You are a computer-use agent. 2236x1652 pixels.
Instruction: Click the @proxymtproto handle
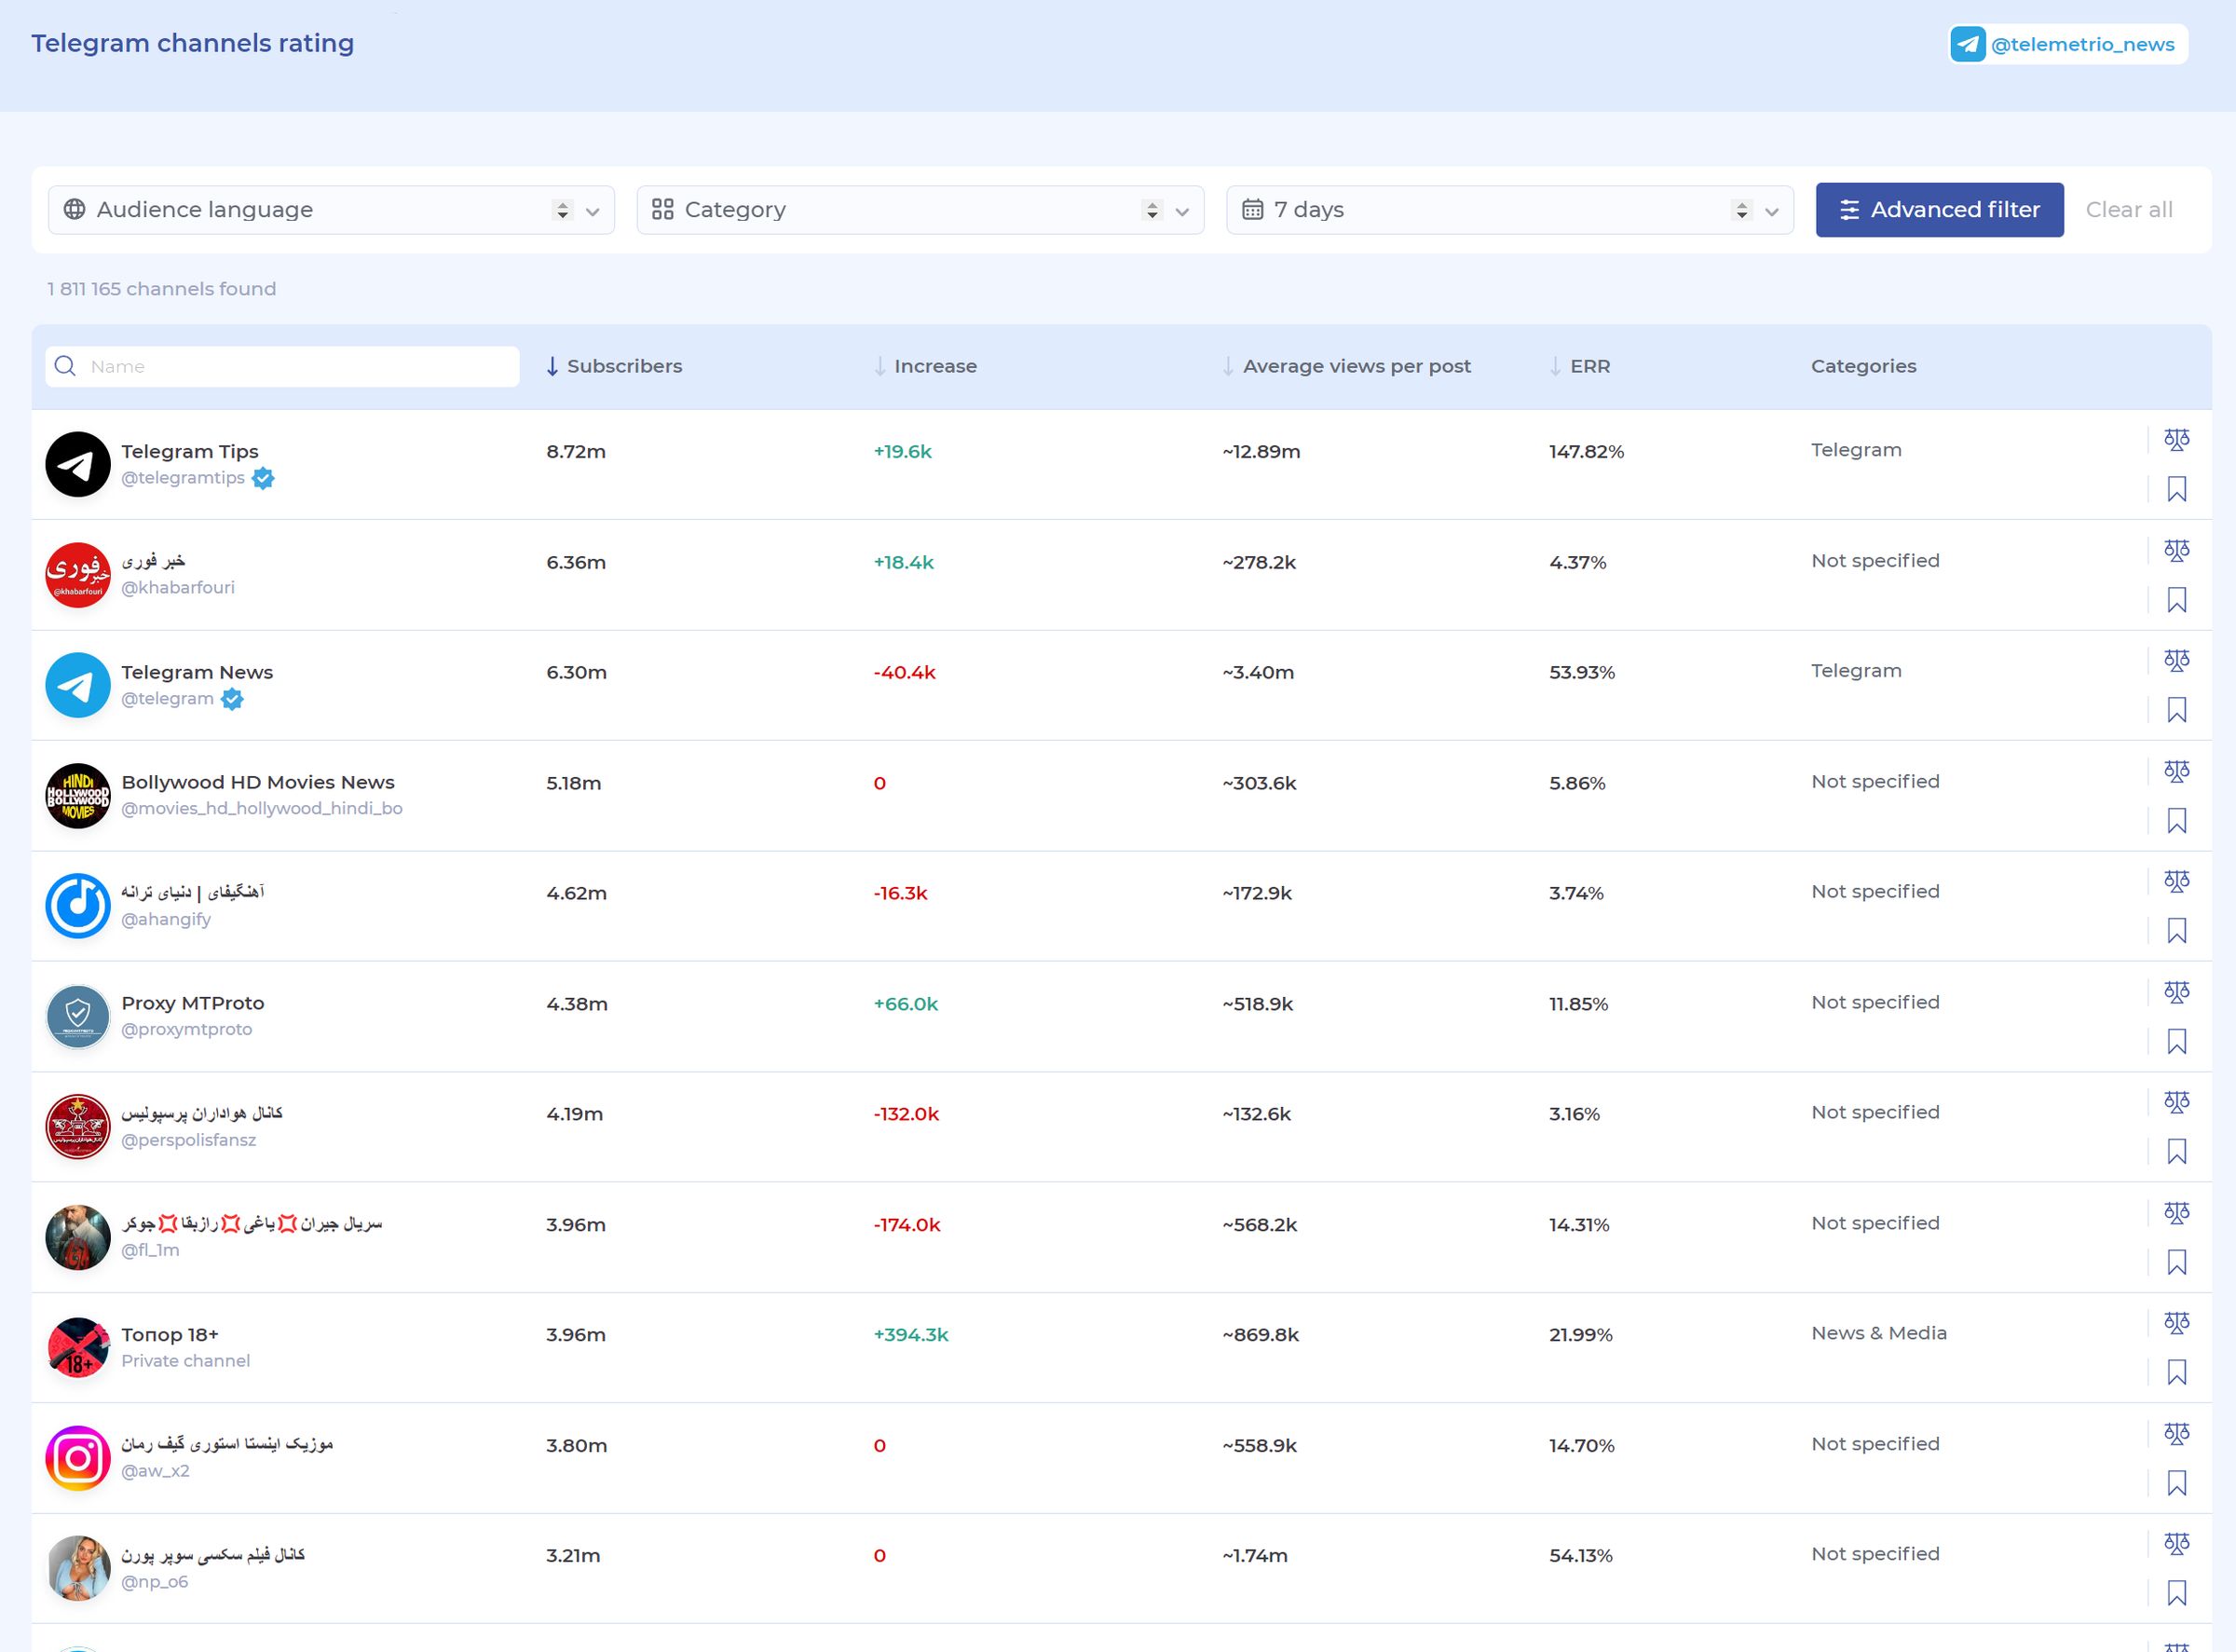tap(187, 1029)
